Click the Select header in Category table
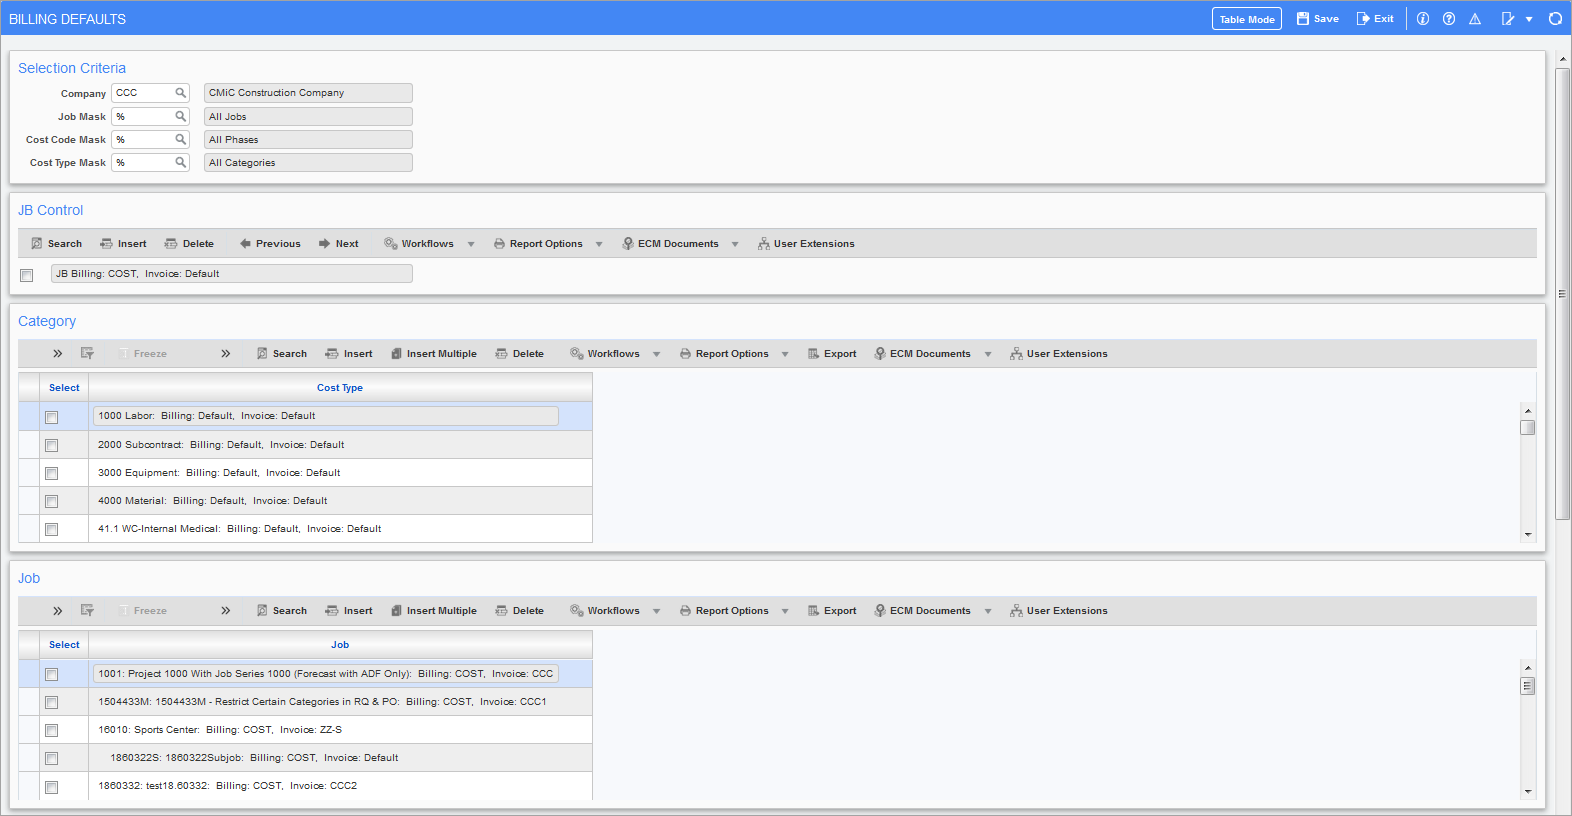Viewport: 1572px width, 816px height. point(64,388)
